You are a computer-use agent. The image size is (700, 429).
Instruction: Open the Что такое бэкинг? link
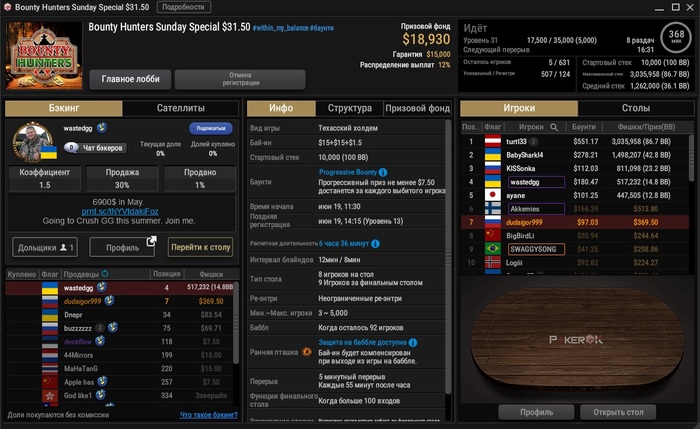click(x=208, y=415)
